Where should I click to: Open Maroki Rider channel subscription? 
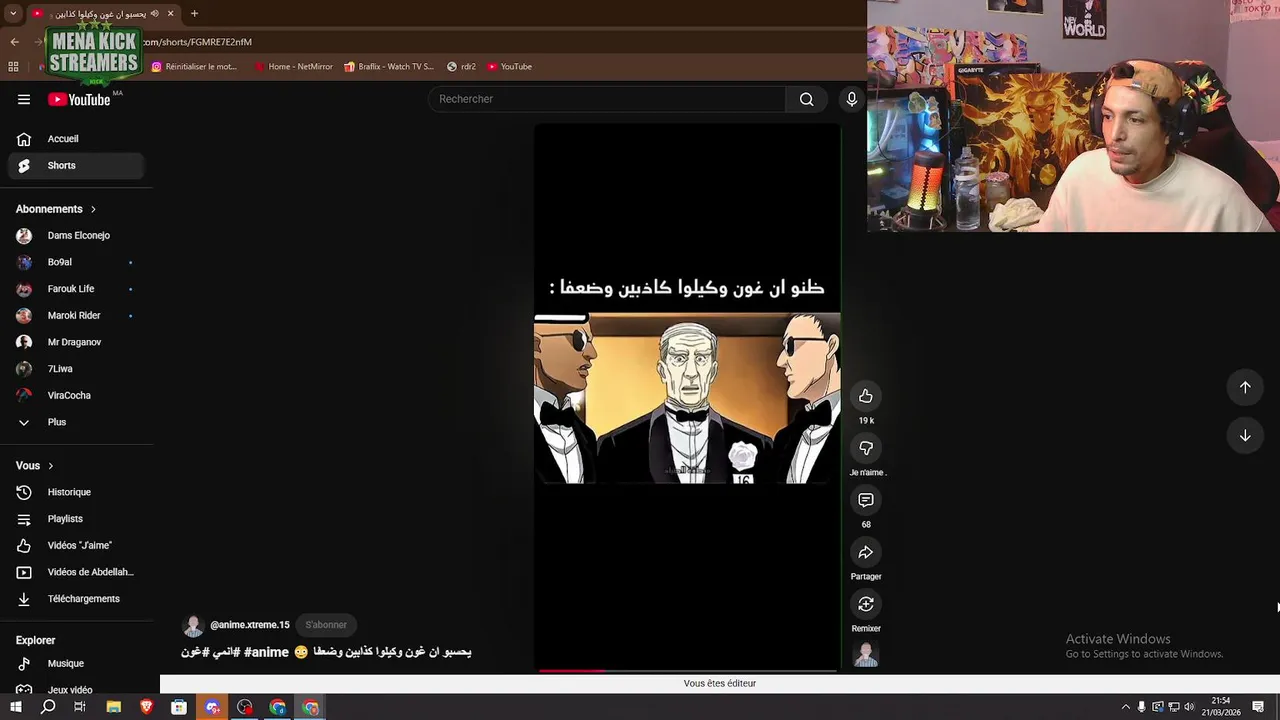click(x=76, y=315)
